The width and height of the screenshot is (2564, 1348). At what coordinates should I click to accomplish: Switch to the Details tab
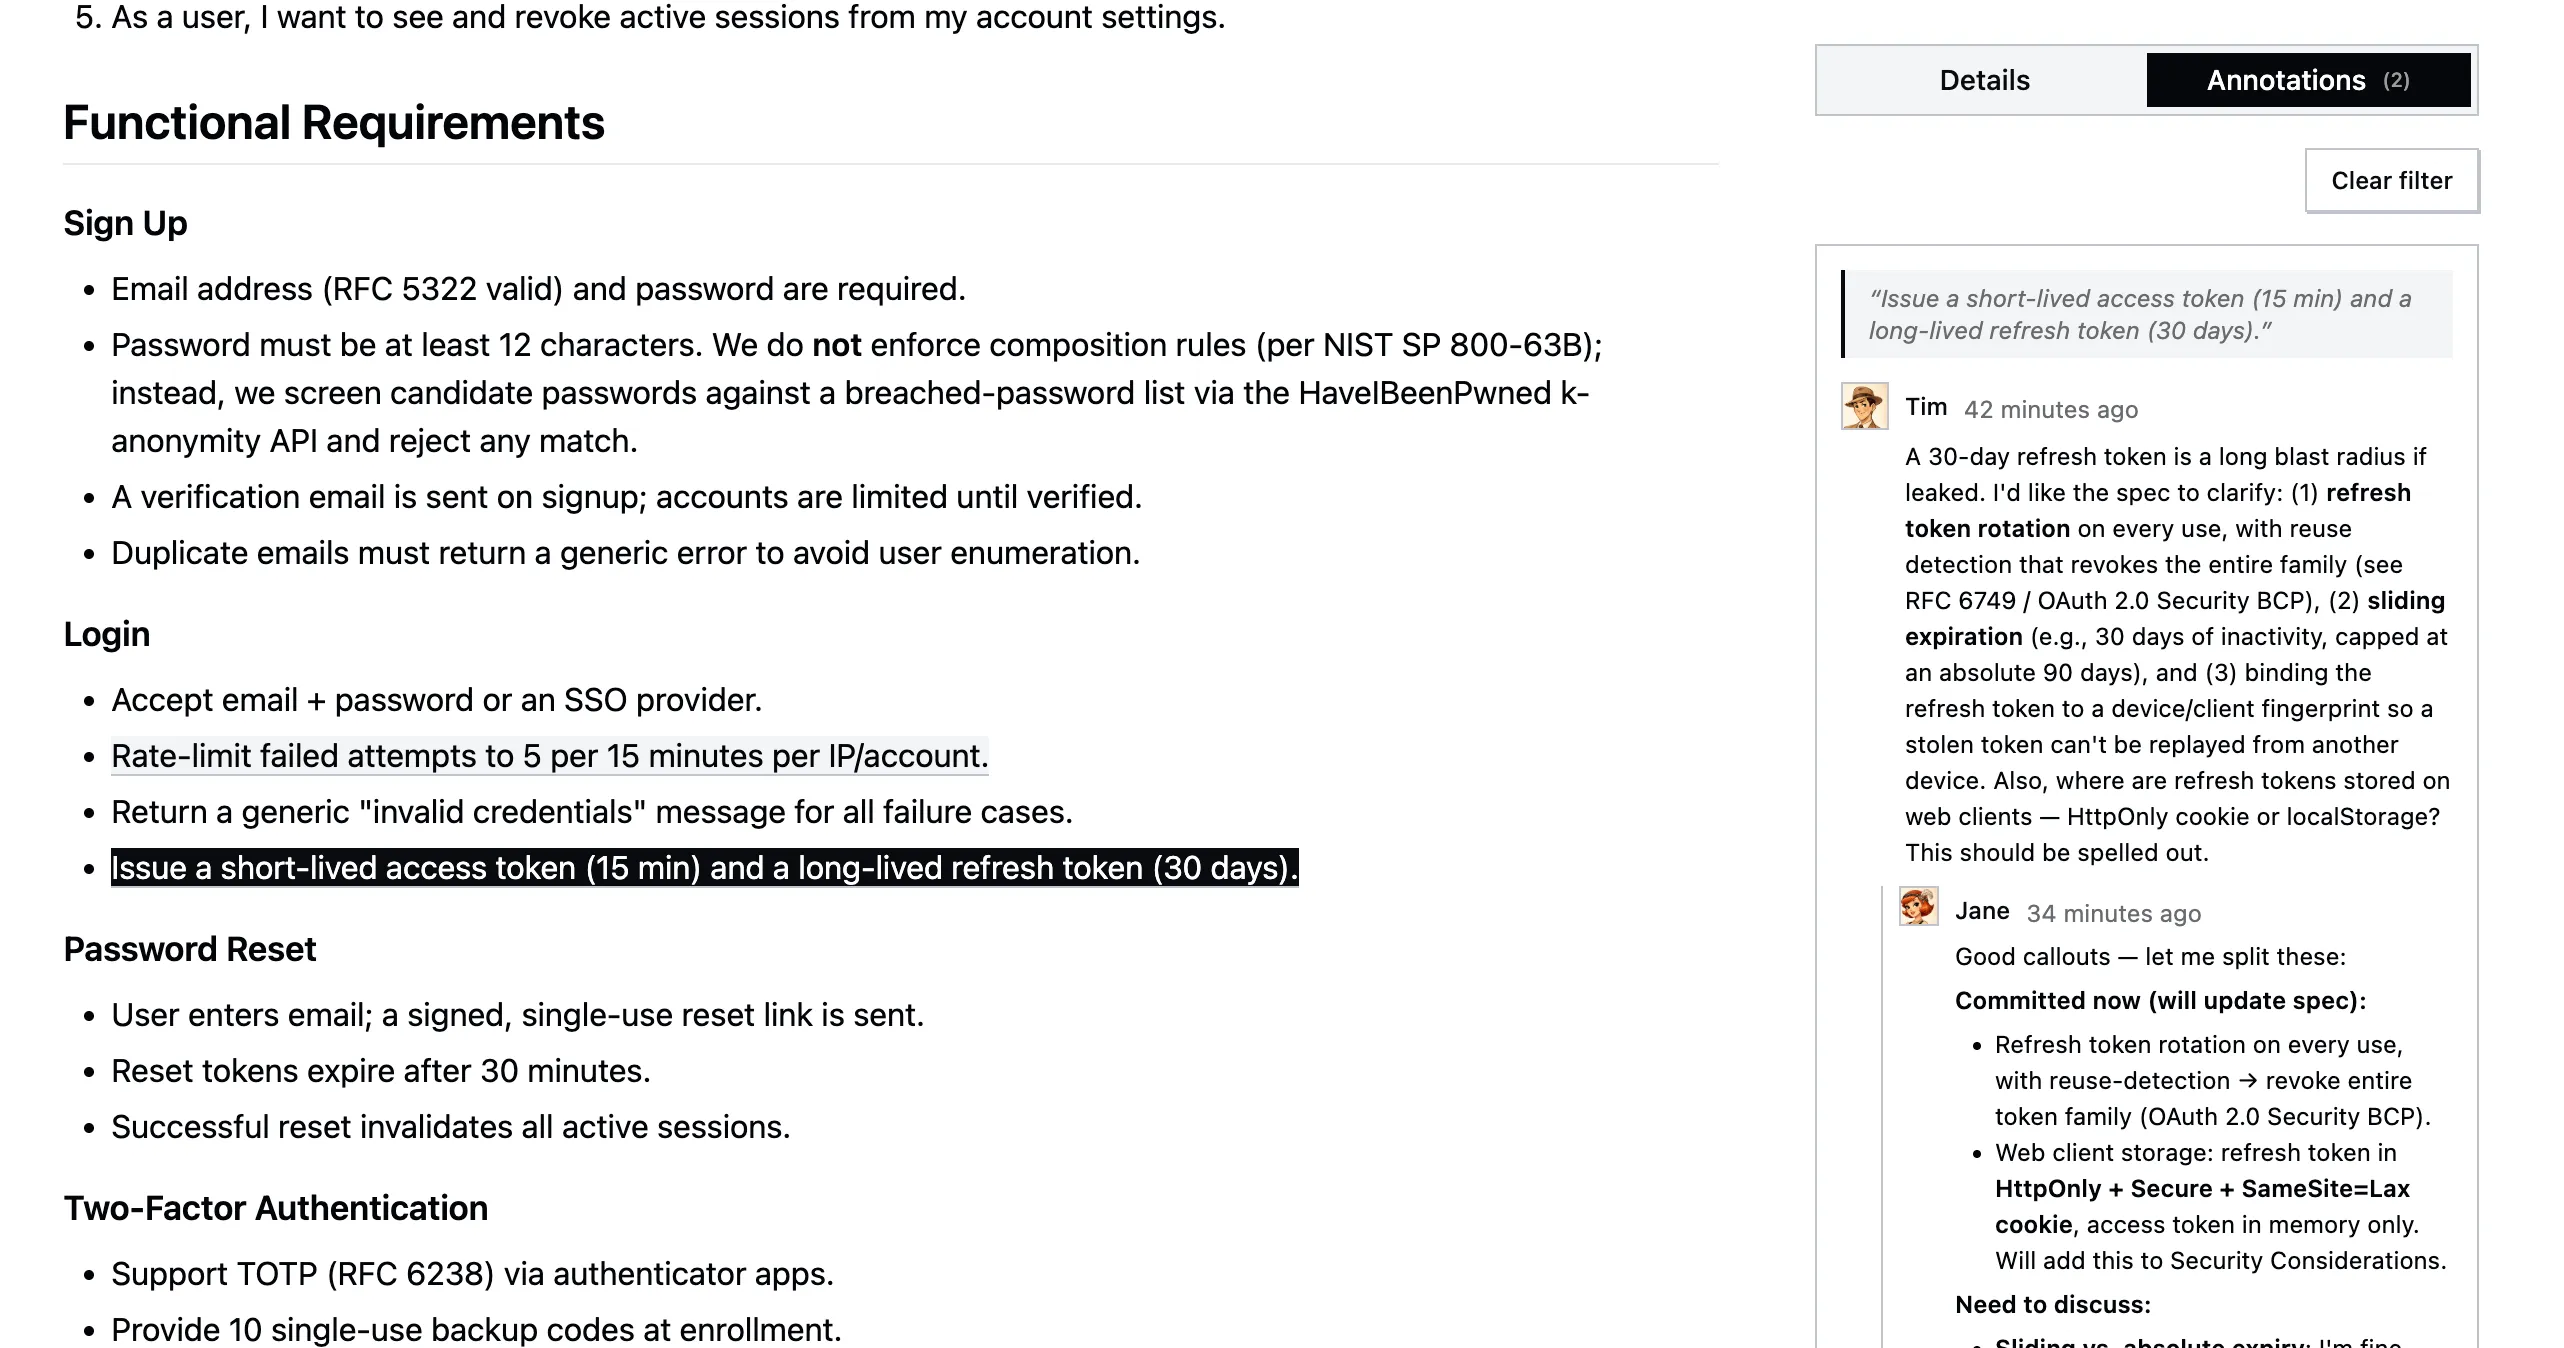point(1984,80)
